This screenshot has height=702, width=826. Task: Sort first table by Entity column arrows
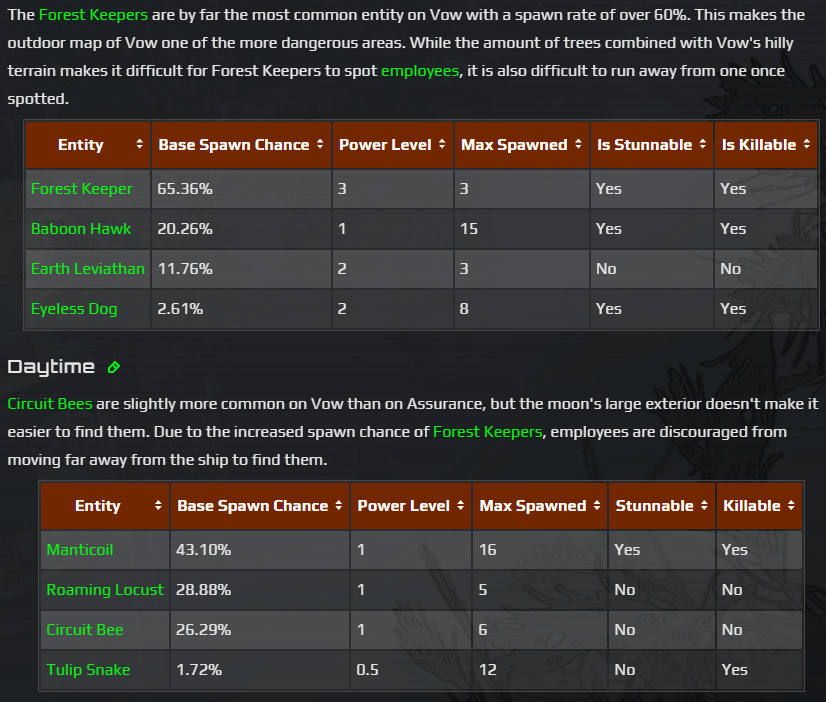click(139, 145)
